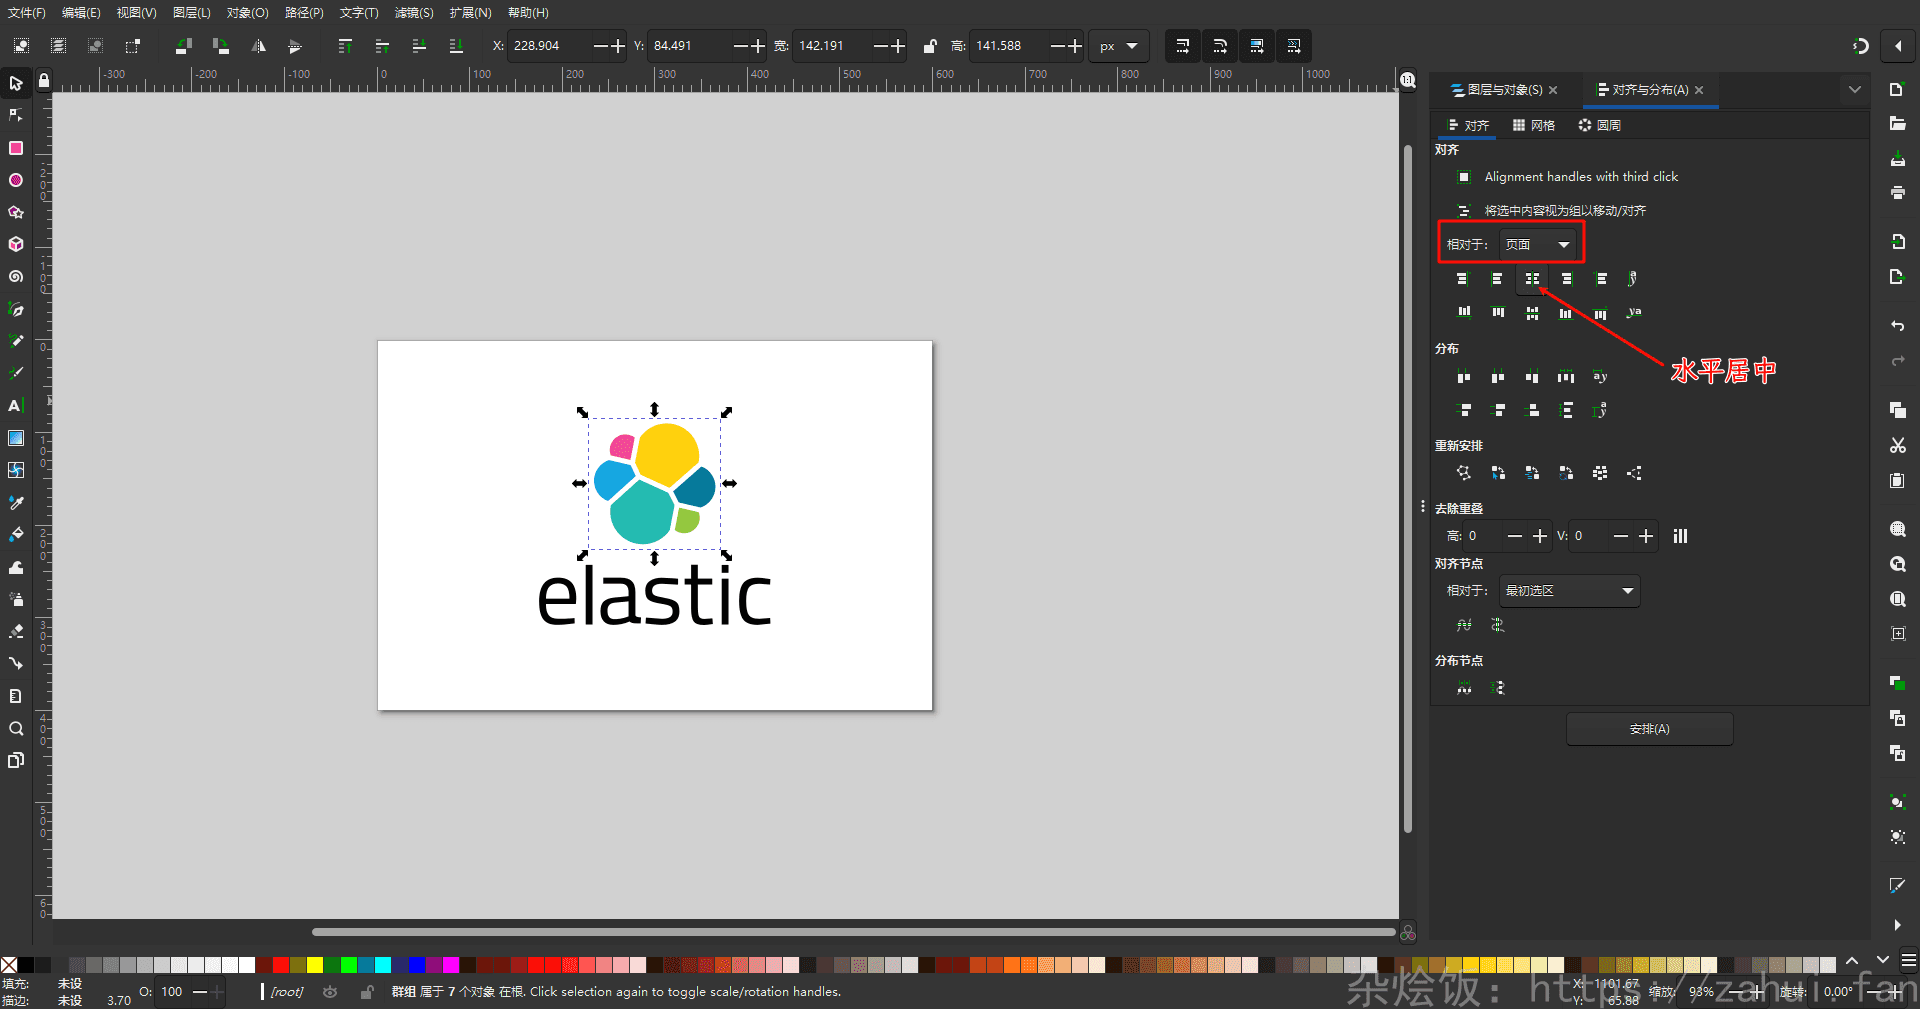Toggle Alignment handles with third click
Image resolution: width=1920 pixels, height=1009 pixels.
click(1464, 177)
